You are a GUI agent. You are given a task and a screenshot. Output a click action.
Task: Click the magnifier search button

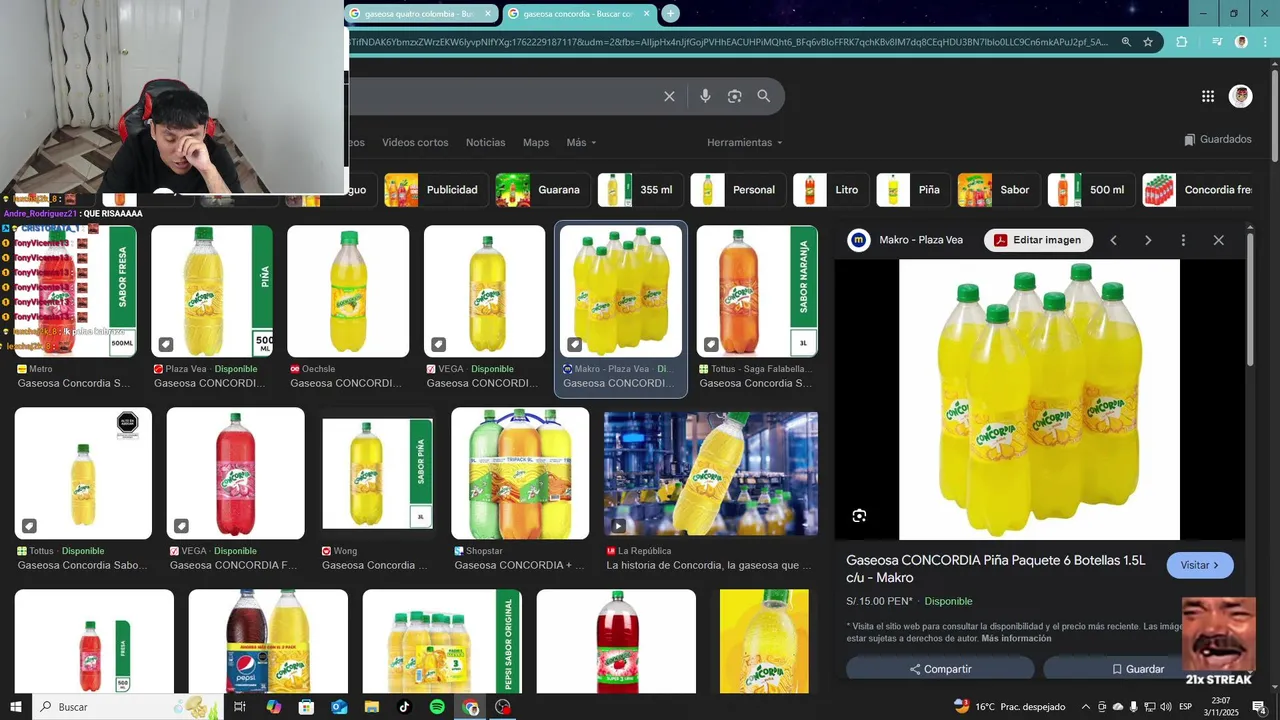pos(764,96)
